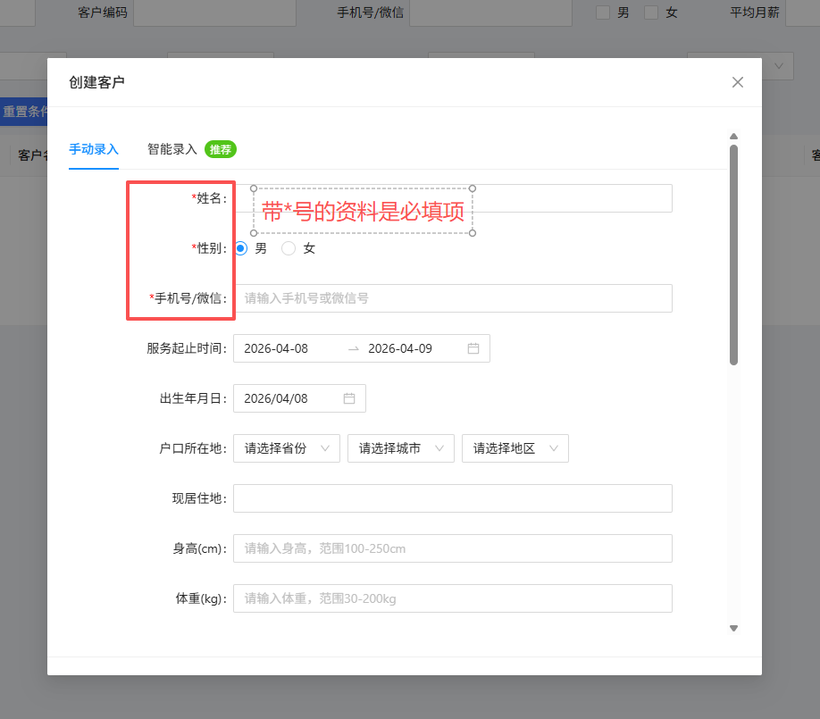This screenshot has height=719, width=820.
Task: Click the 体重(kg) input field
Action: [452, 598]
